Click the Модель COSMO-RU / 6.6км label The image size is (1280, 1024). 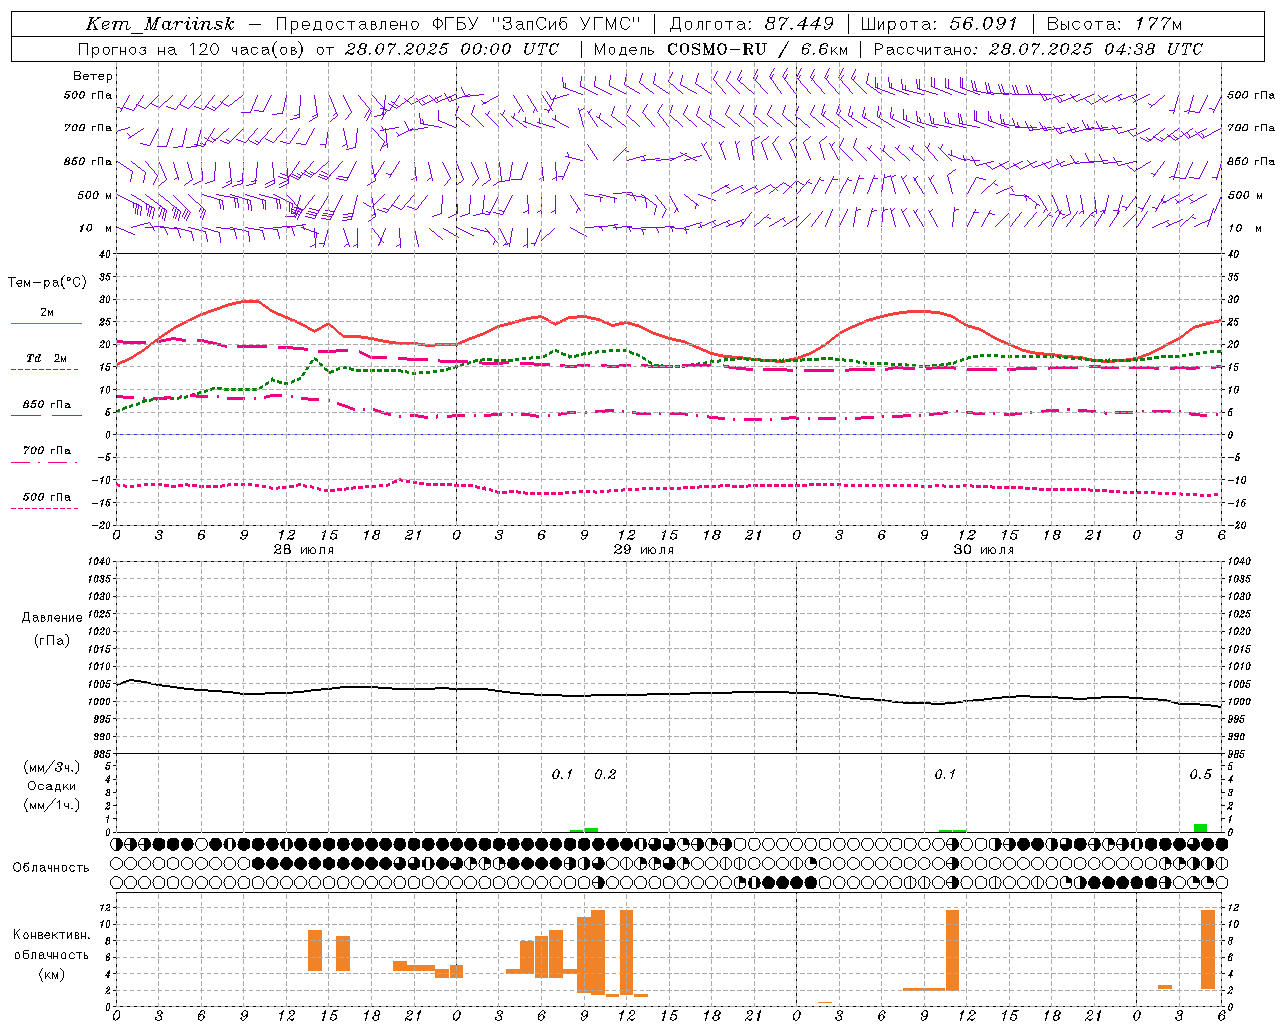click(721, 49)
